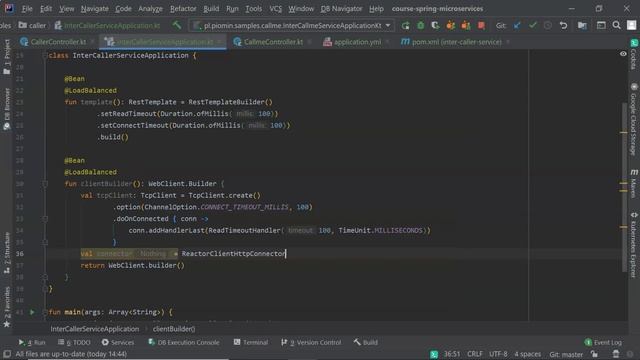This screenshot has width=640, height=360.
Task: Open the Analyze menu
Action: (150, 9)
